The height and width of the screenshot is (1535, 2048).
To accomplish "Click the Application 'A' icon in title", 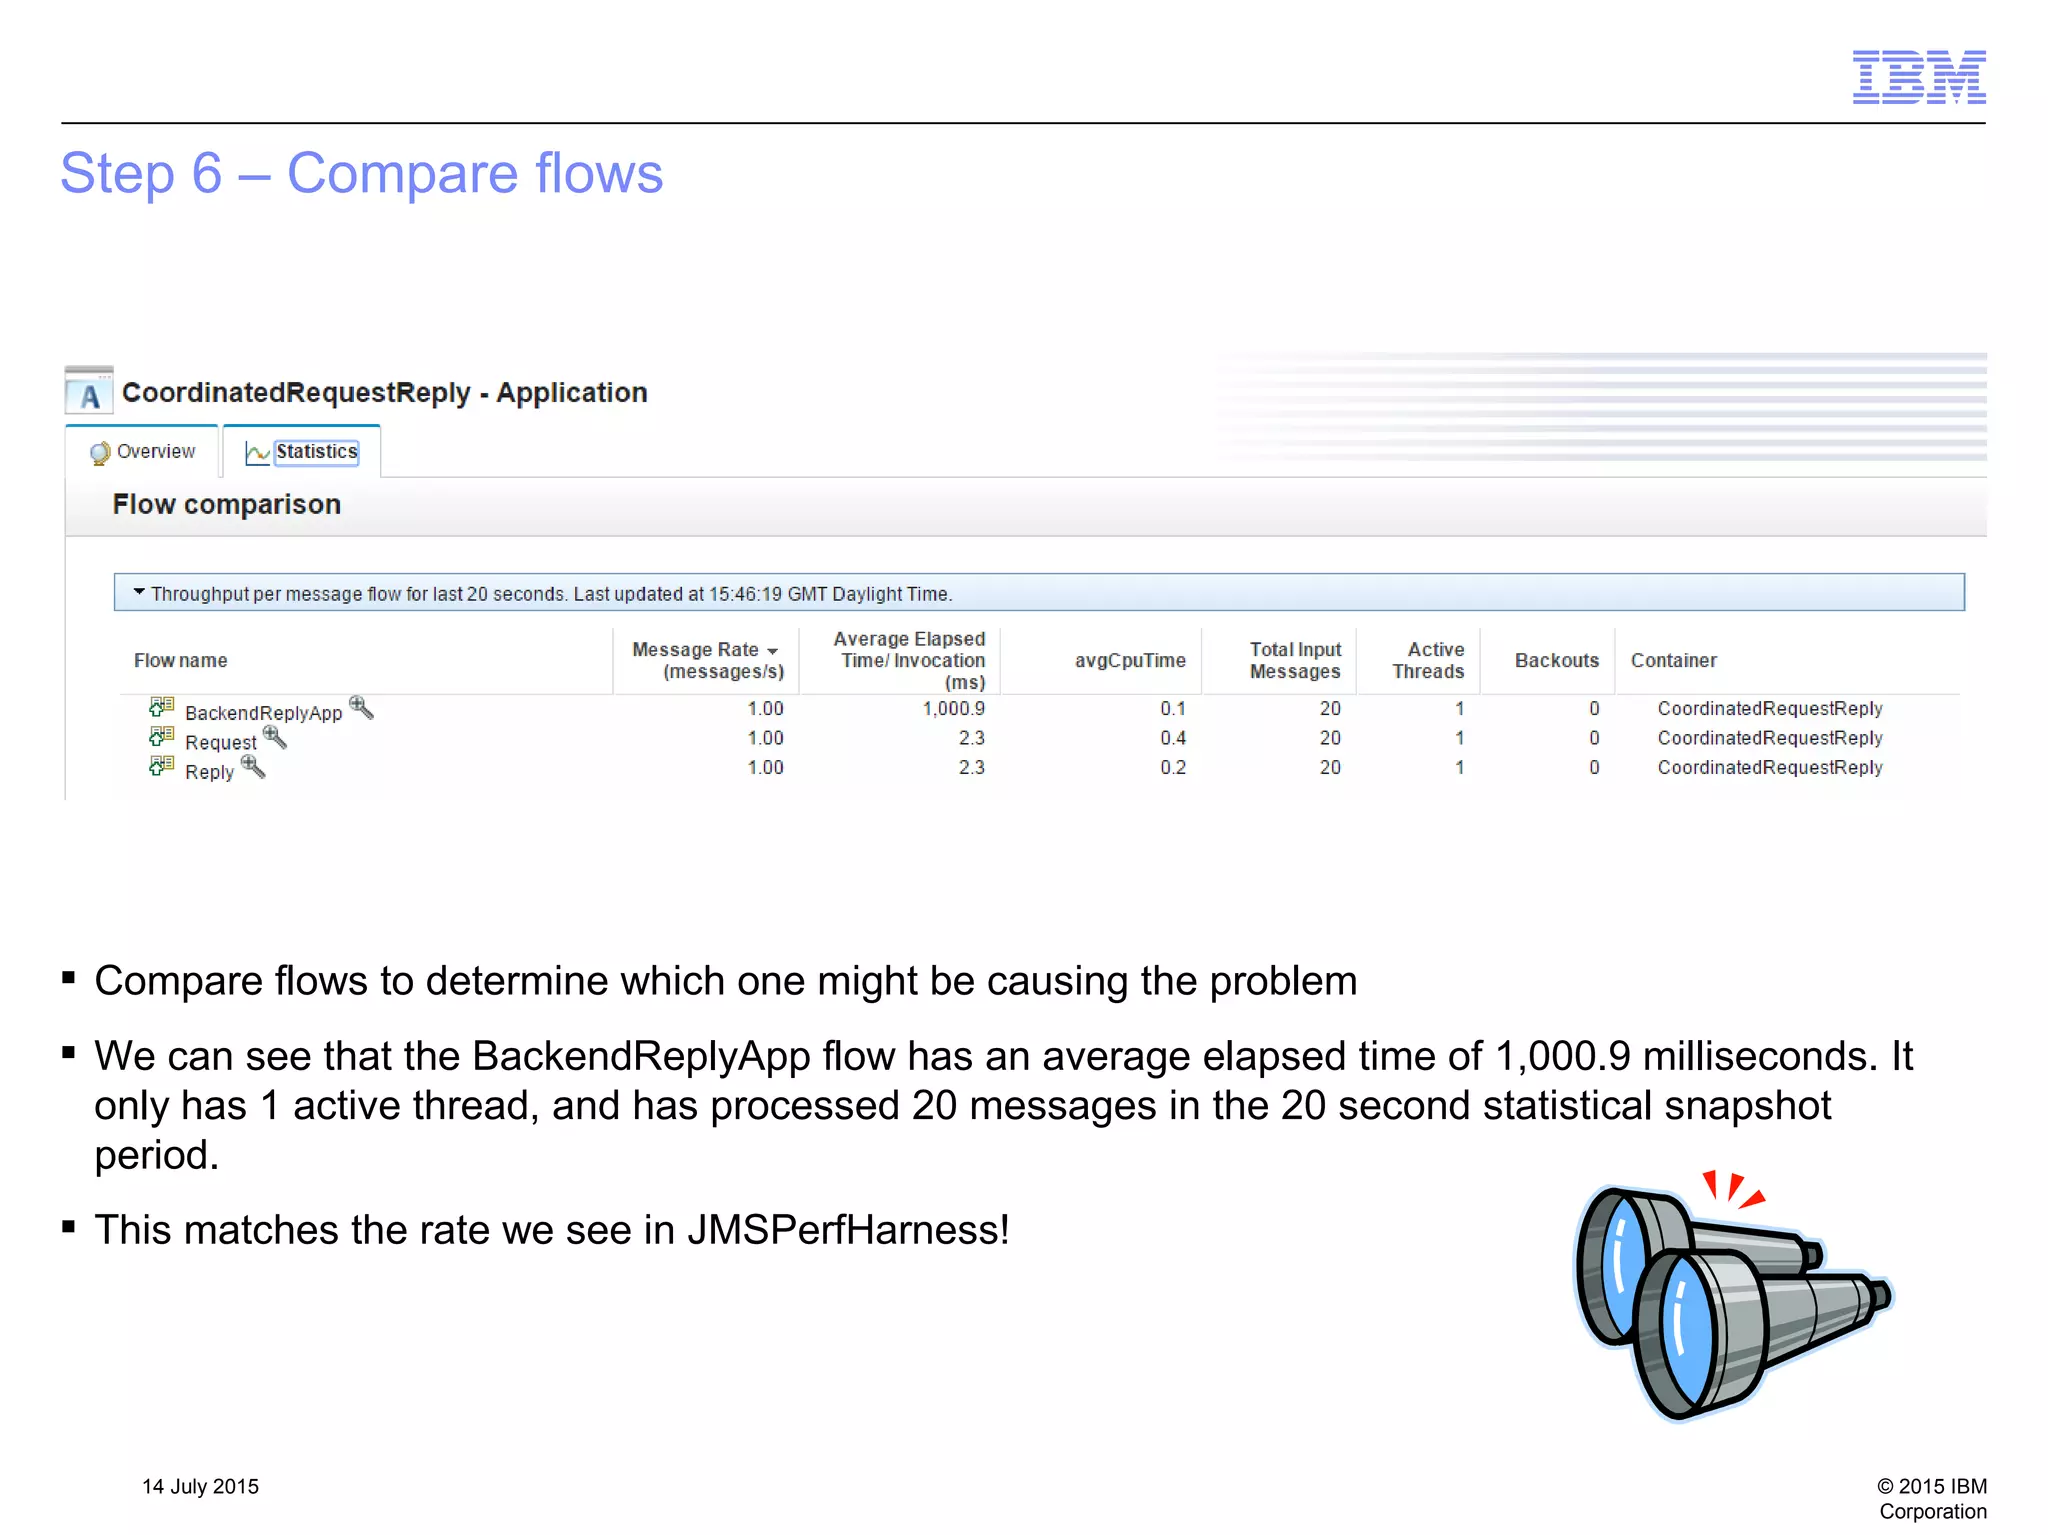I will pyautogui.click(x=89, y=391).
